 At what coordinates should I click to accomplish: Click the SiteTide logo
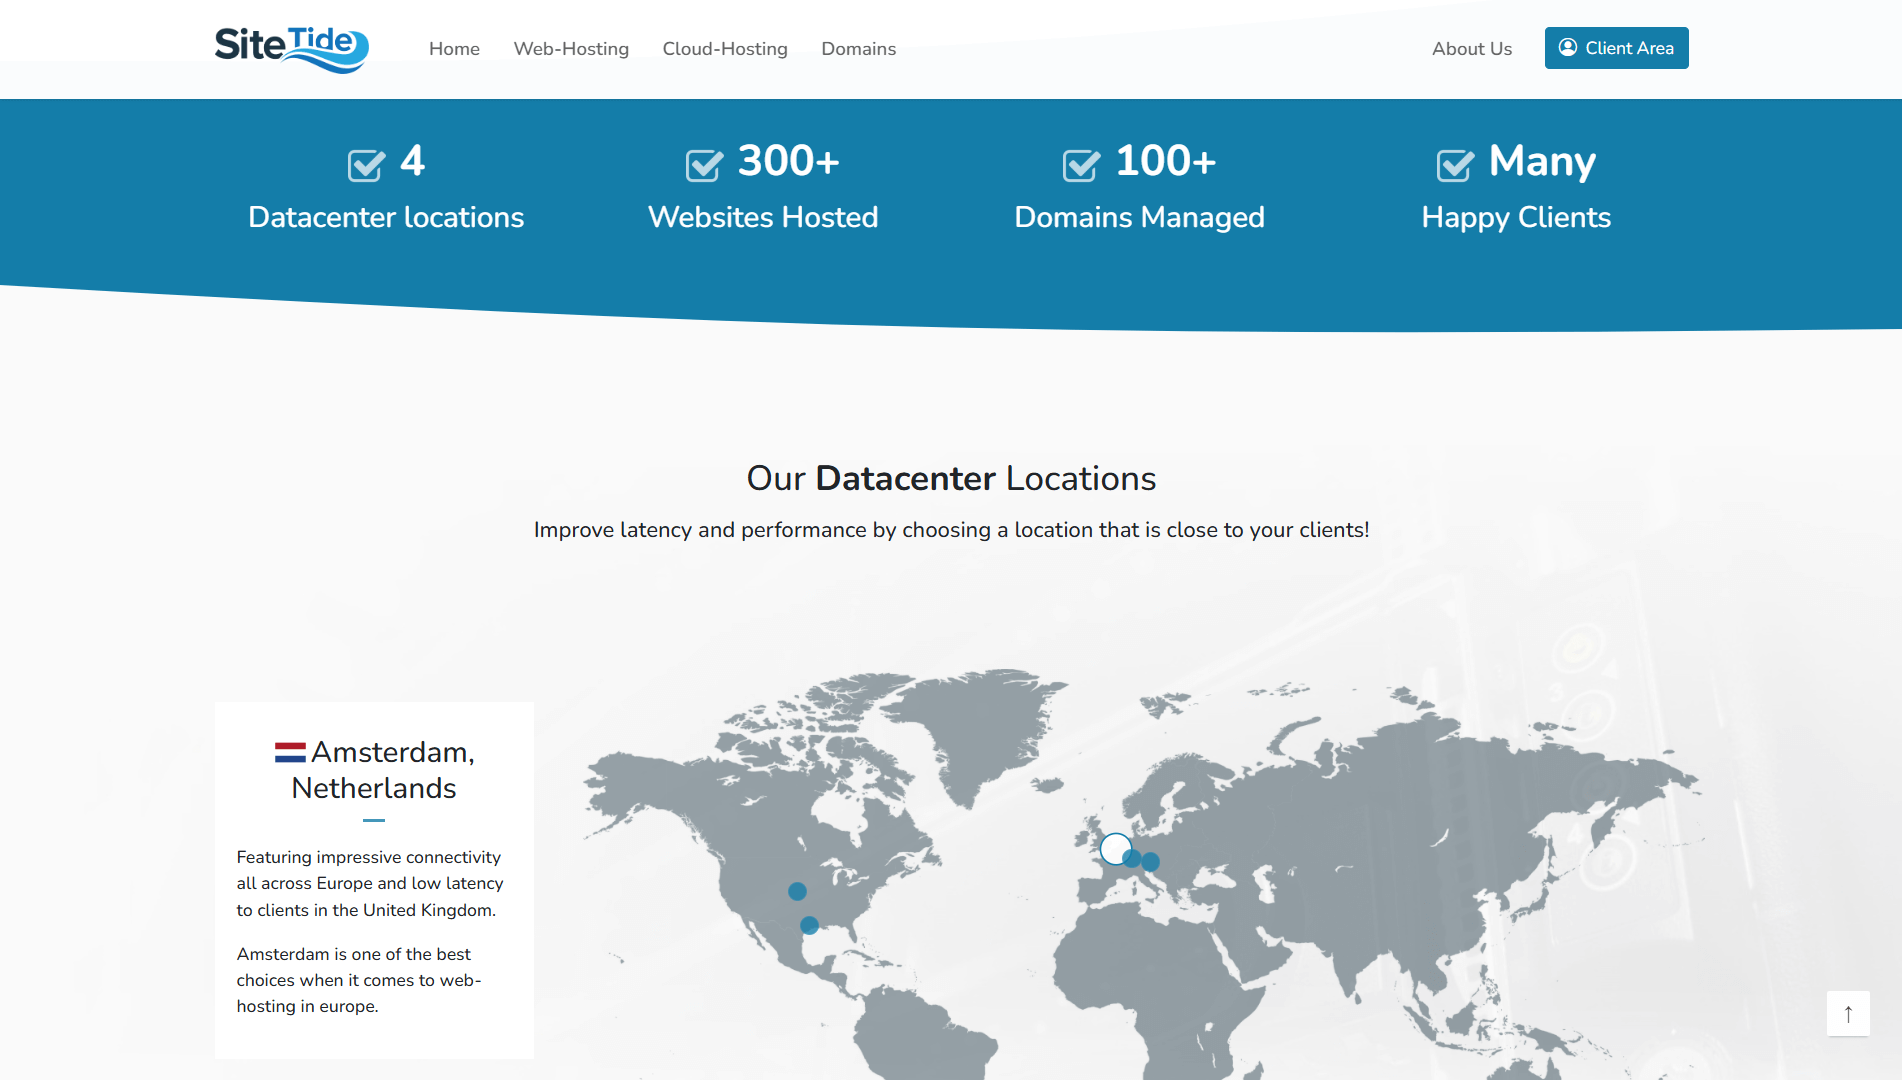[x=291, y=48]
